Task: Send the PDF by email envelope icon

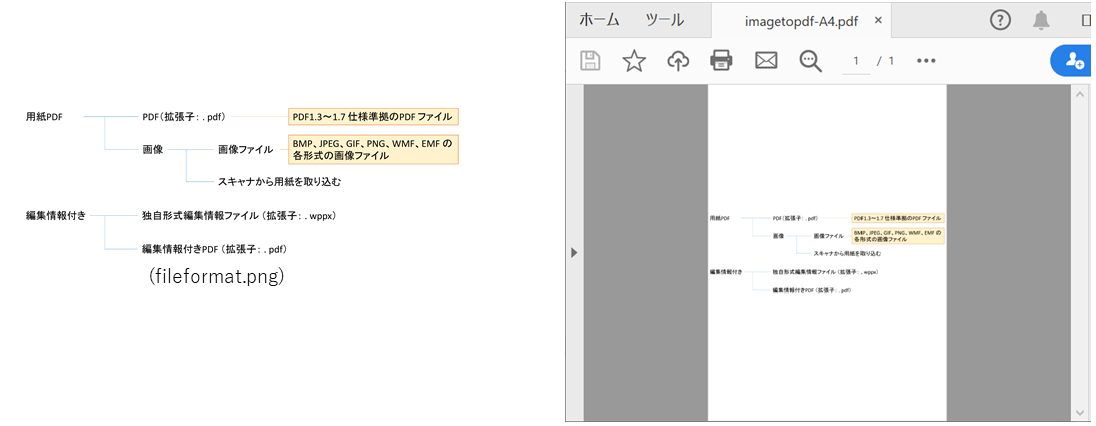Action: (x=766, y=61)
